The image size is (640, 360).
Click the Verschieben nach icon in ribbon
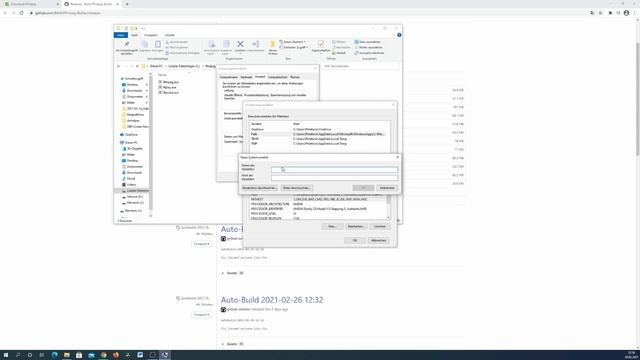(x=212, y=44)
